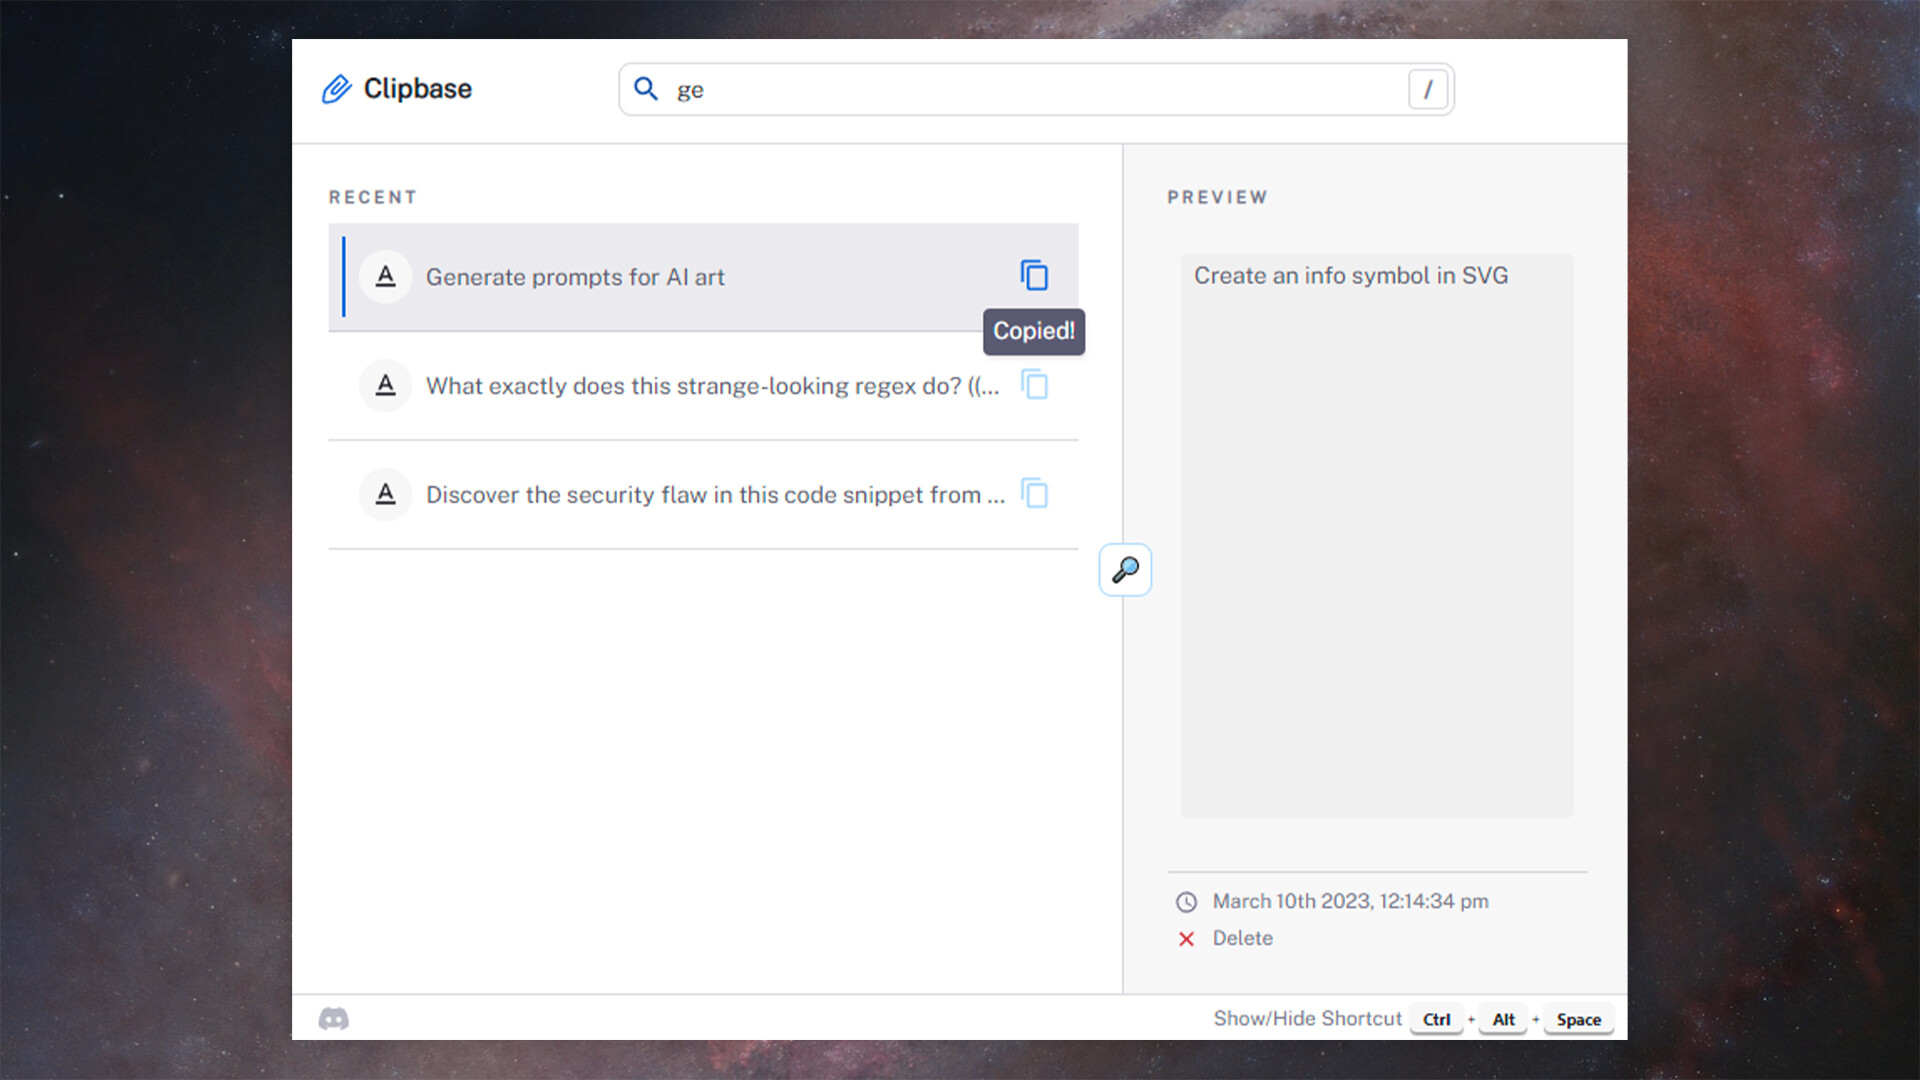This screenshot has width=1920, height=1080.
Task: Copy the 'Generate prompts for AI art' clip
Action: tap(1034, 275)
